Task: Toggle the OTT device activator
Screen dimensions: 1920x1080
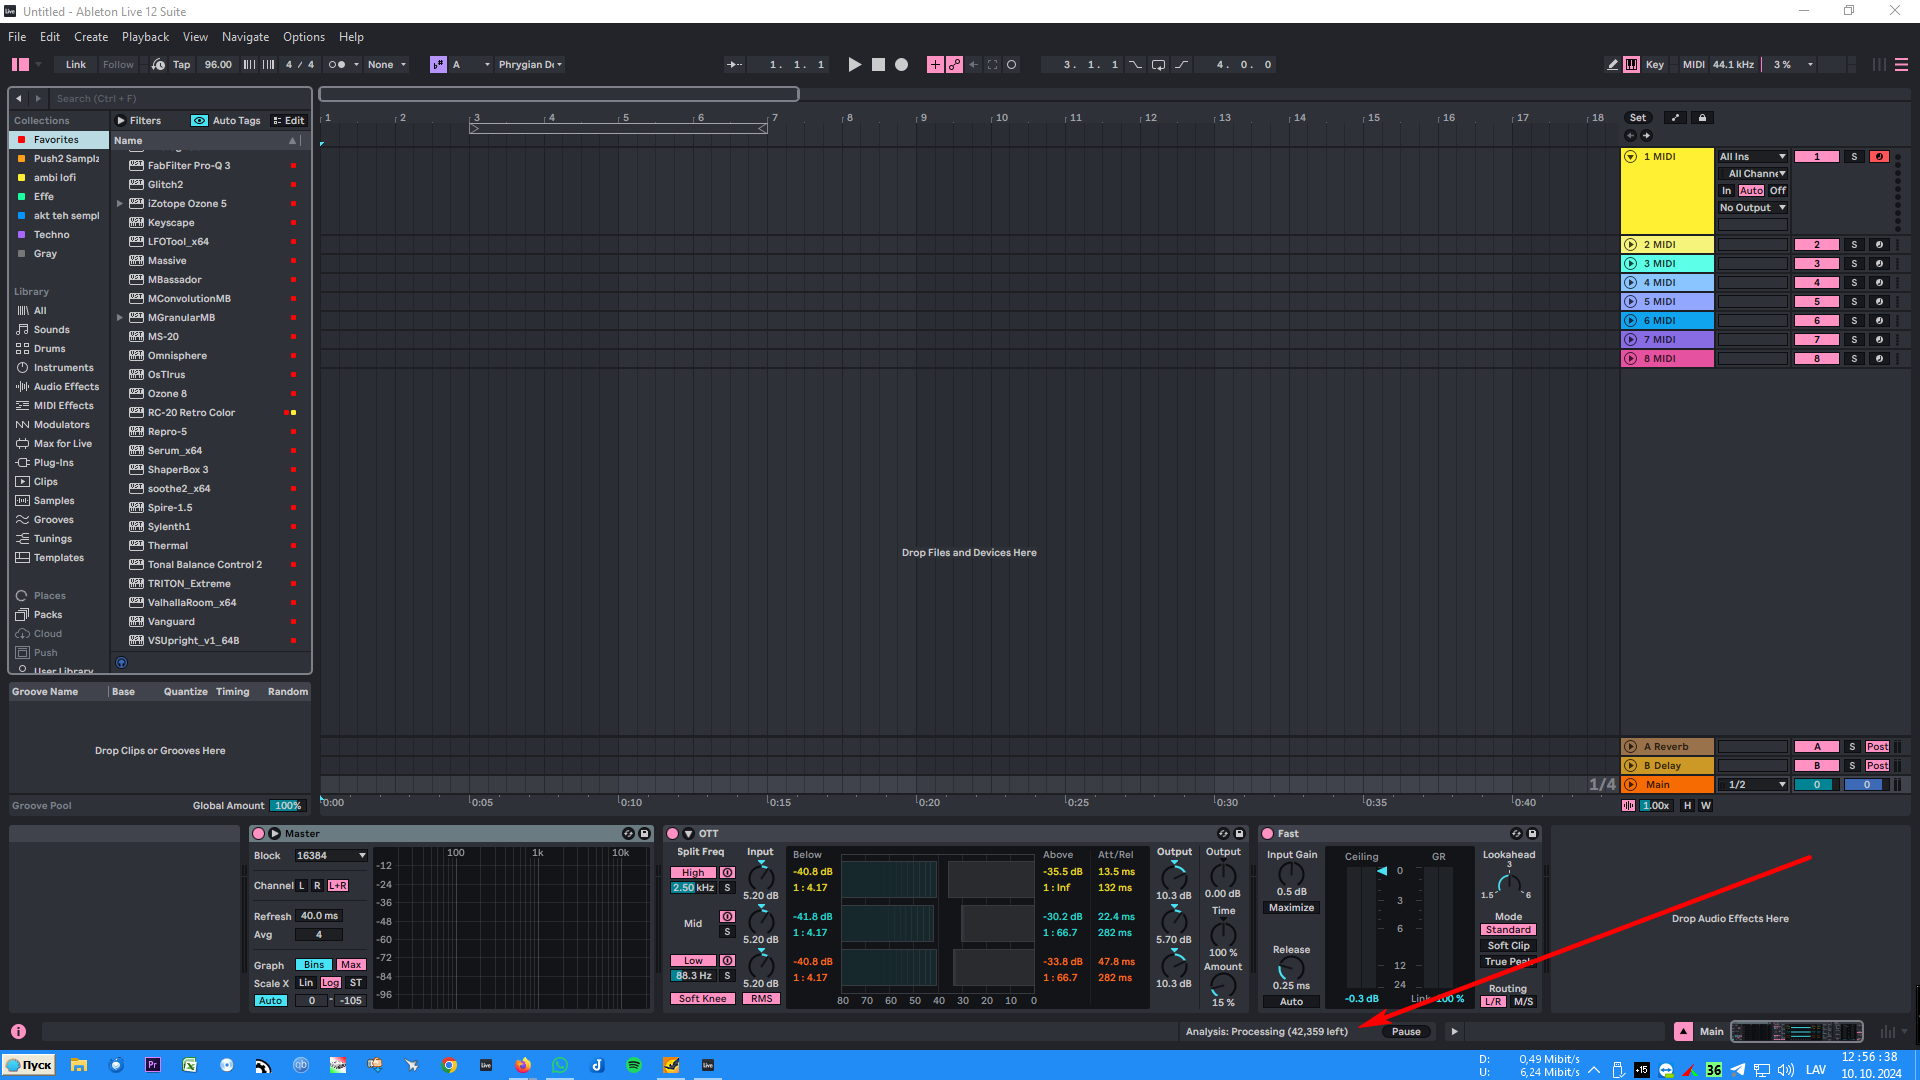Action: 673,834
